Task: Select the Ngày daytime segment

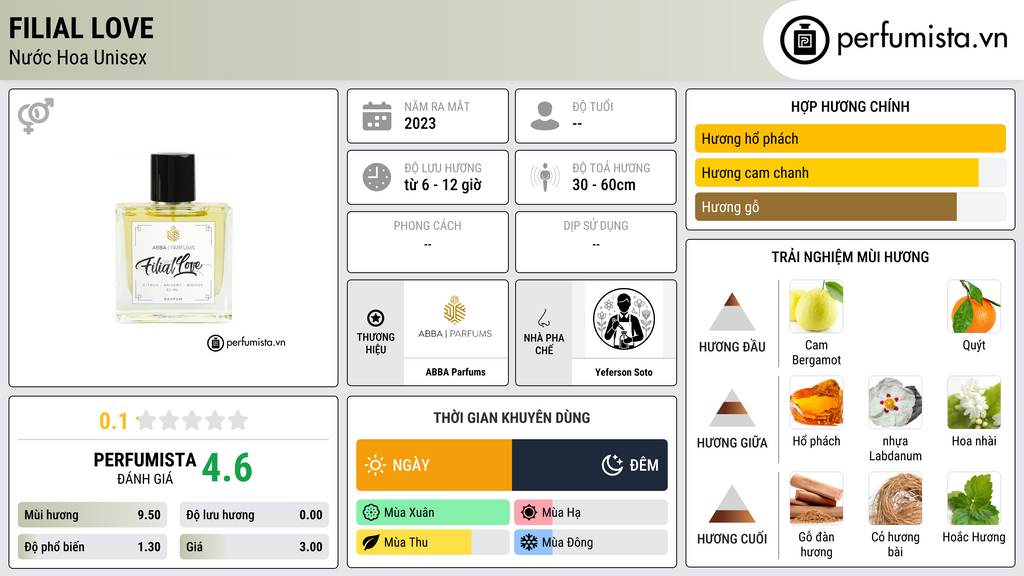Action: click(x=434, y=465)
